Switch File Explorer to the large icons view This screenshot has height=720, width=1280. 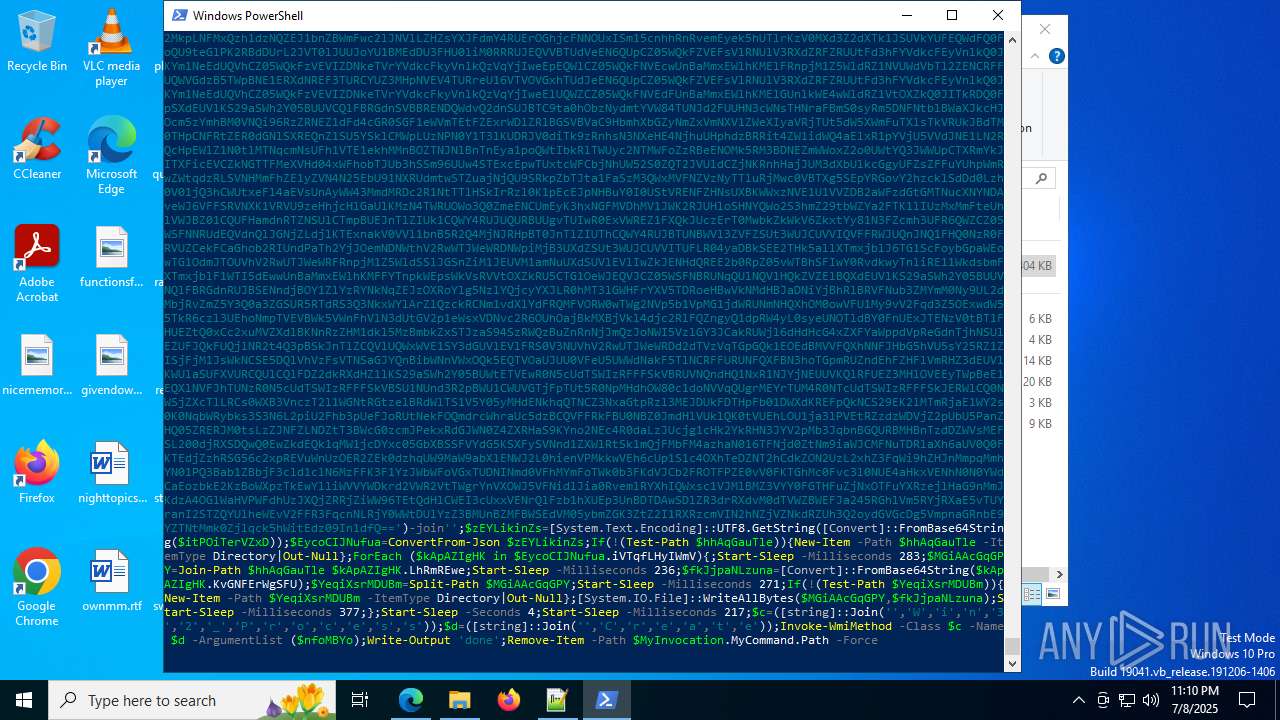coord(1052,594)
